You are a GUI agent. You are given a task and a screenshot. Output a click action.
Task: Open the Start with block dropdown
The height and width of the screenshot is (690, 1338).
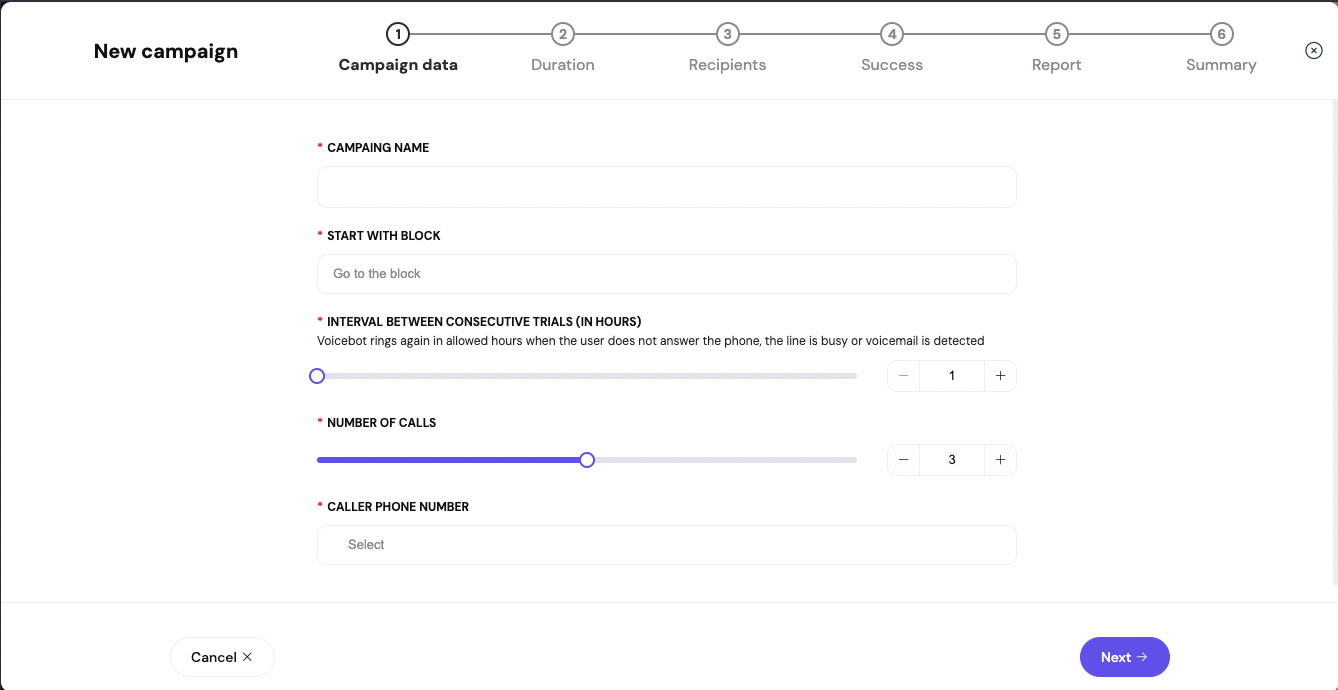(x=666, y=274)
